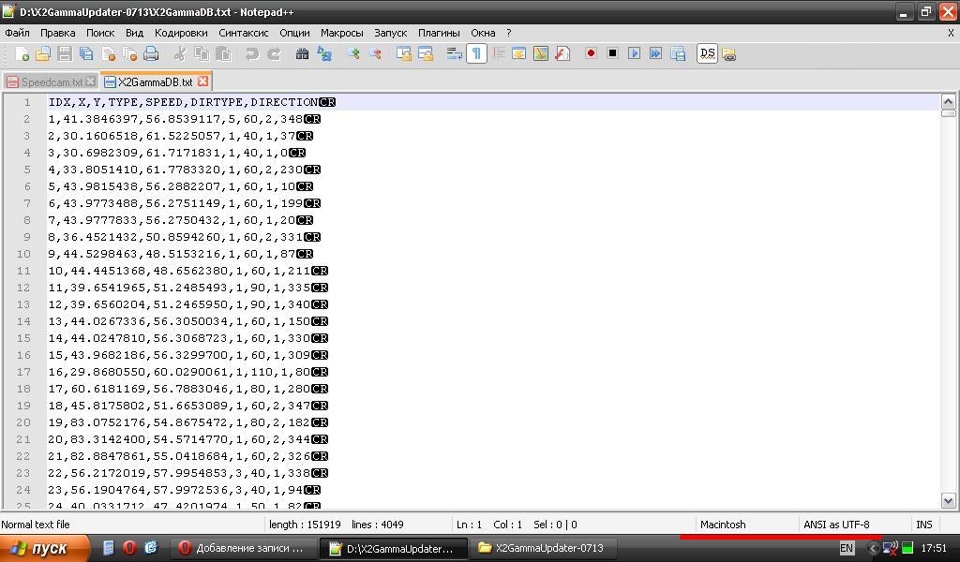Play back the recorded macro
This screenshot has width=960, height=562.
(634, 54)
